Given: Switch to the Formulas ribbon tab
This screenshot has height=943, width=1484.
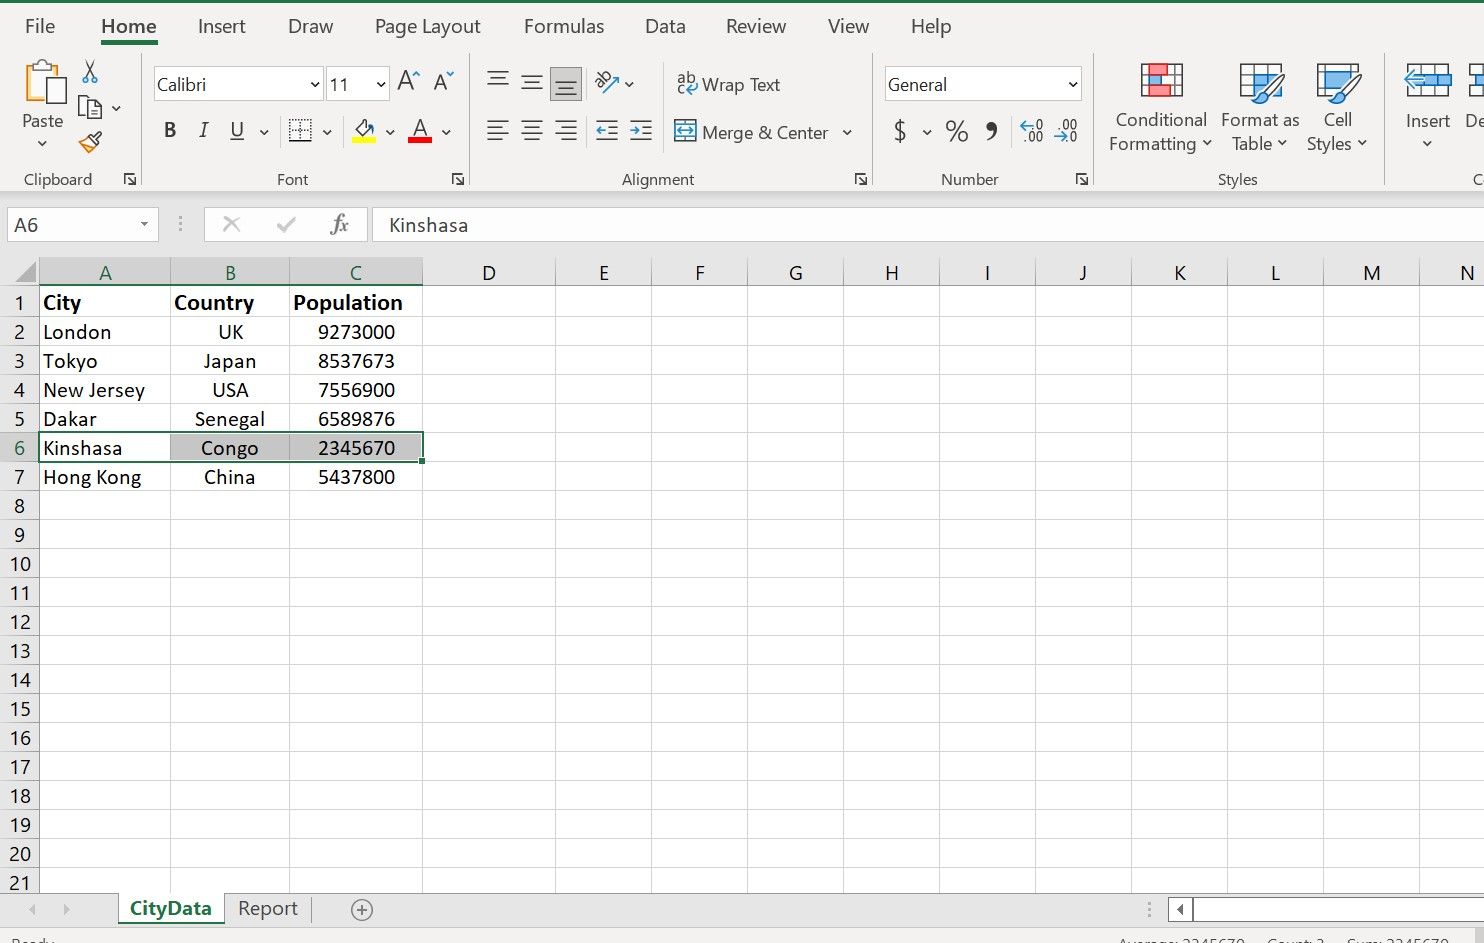Looking at the screenshot, I should pyautogui.click(x=563, y=26).
